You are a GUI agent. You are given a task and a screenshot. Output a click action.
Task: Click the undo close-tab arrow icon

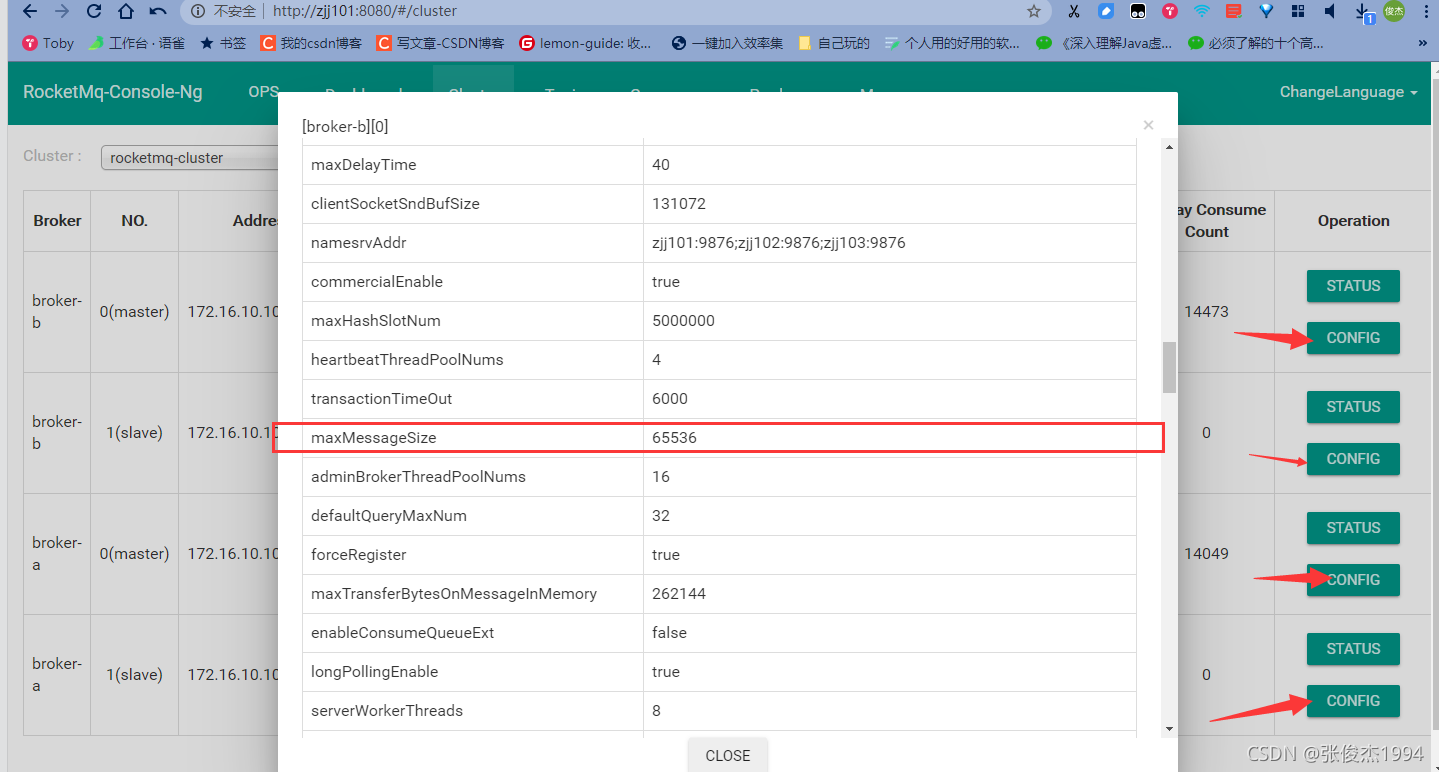(x=157, y=12)
